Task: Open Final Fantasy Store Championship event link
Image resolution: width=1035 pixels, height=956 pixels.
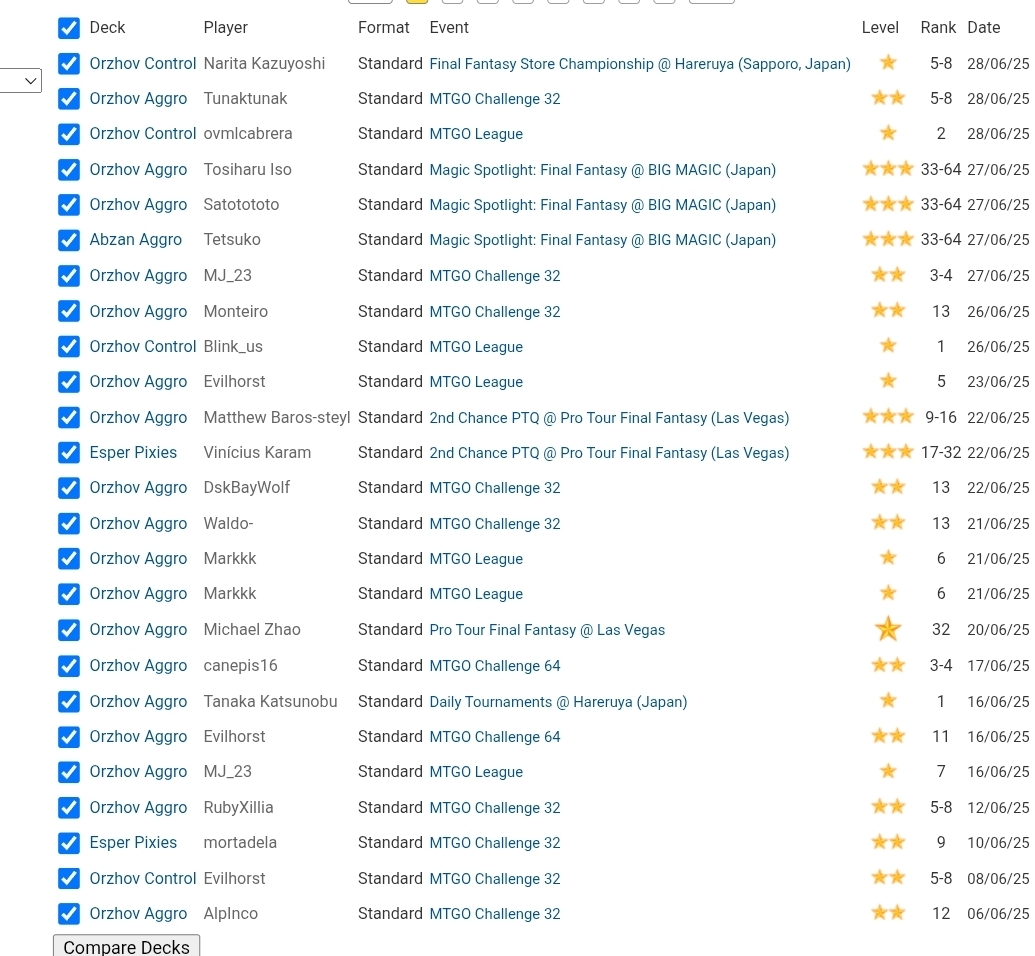Action: (640, 63)
